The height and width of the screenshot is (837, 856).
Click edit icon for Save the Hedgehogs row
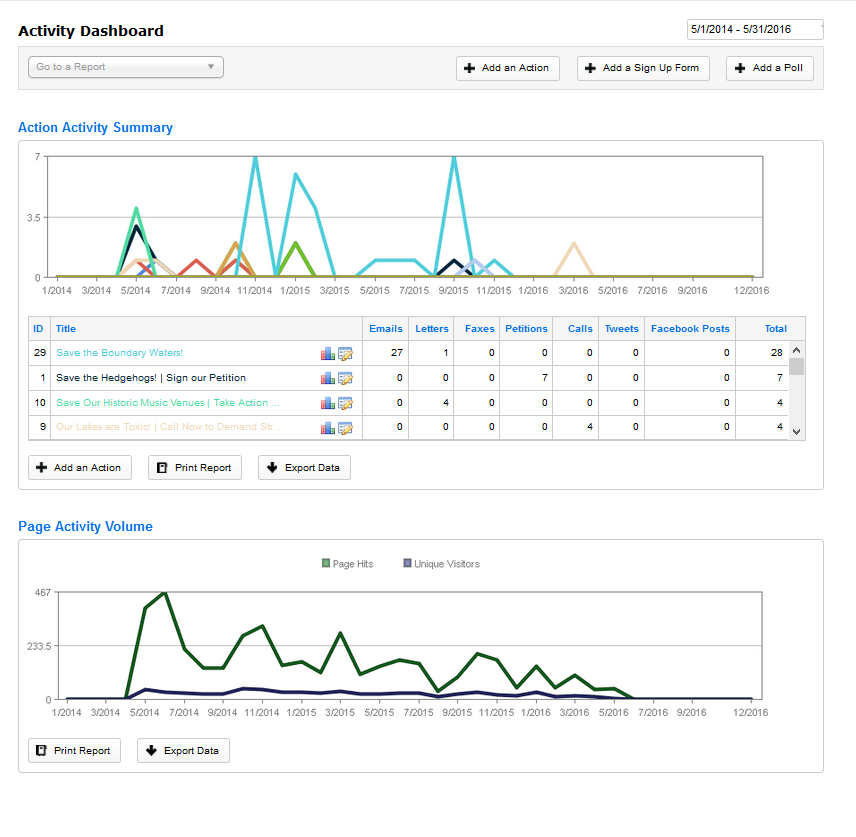pos(345,378)
